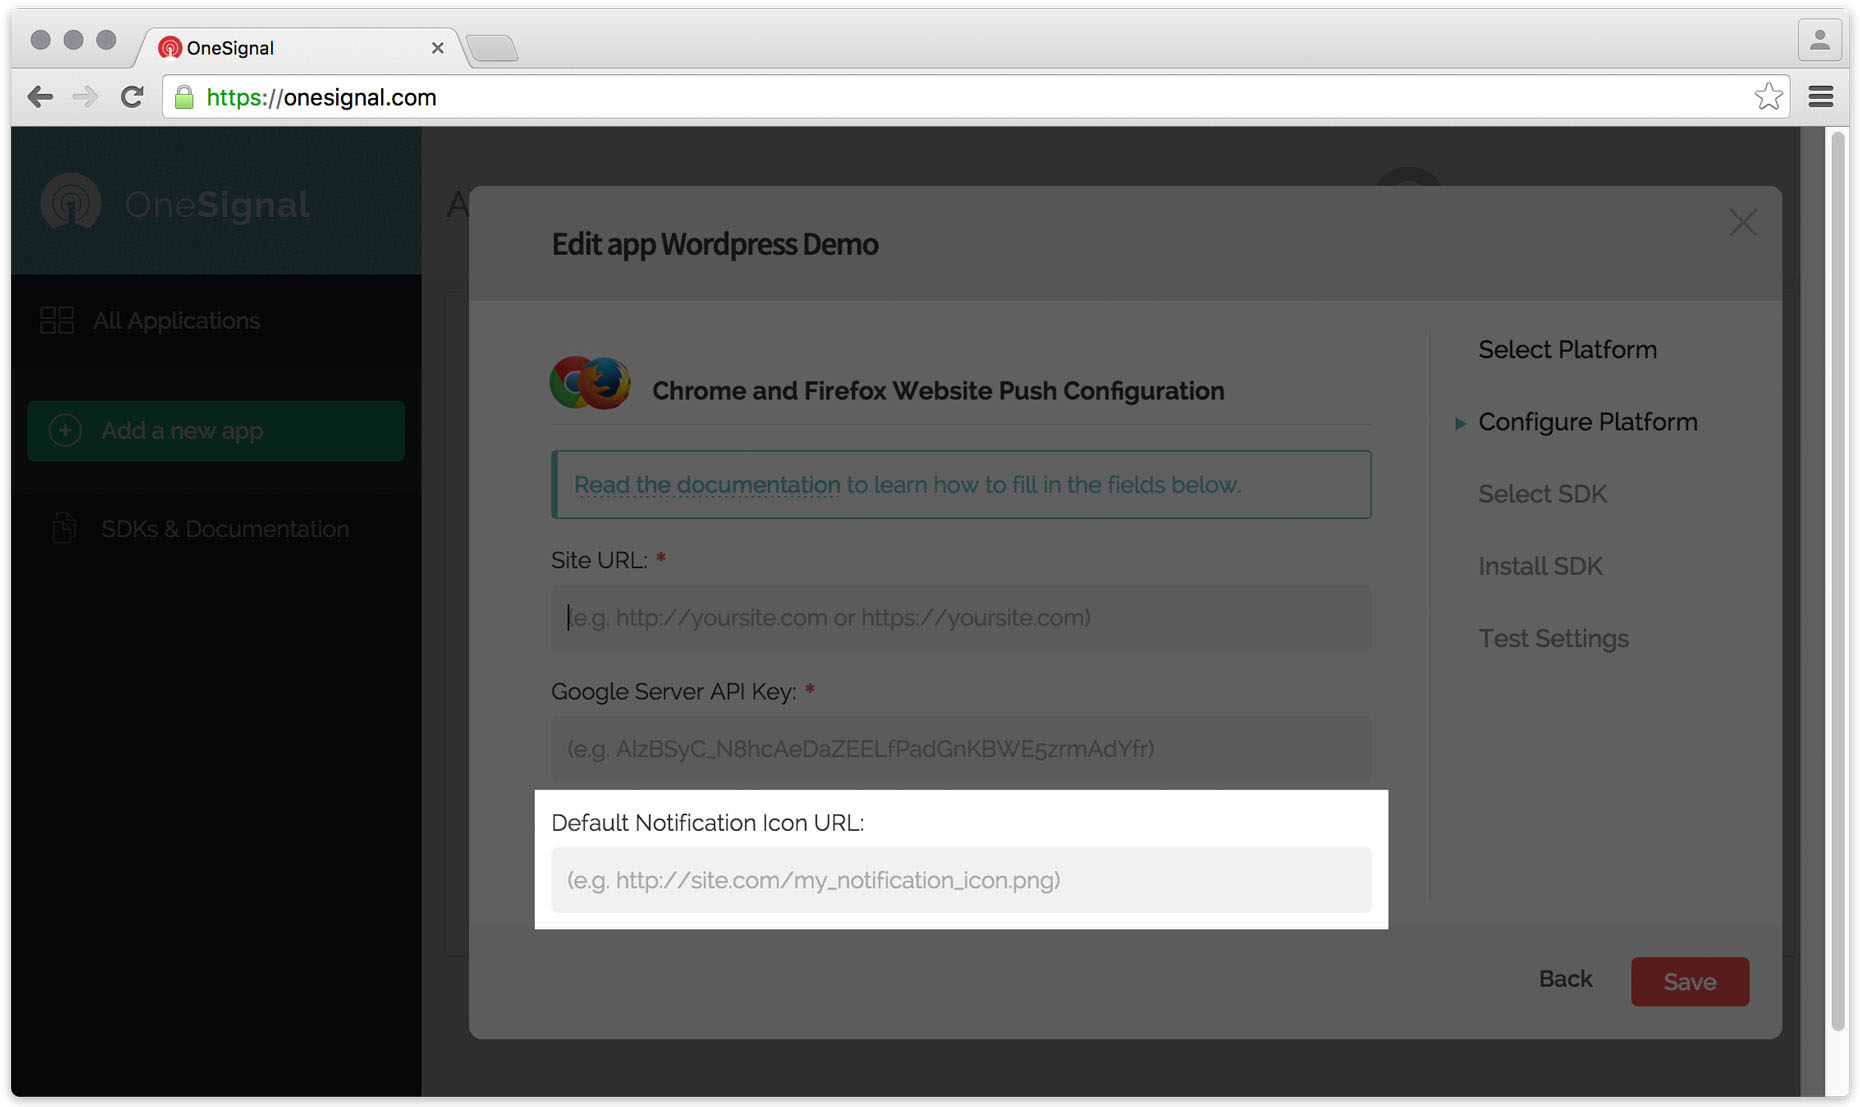
Task: Open the Read the documentation link
Action: (x=707, y=485)
